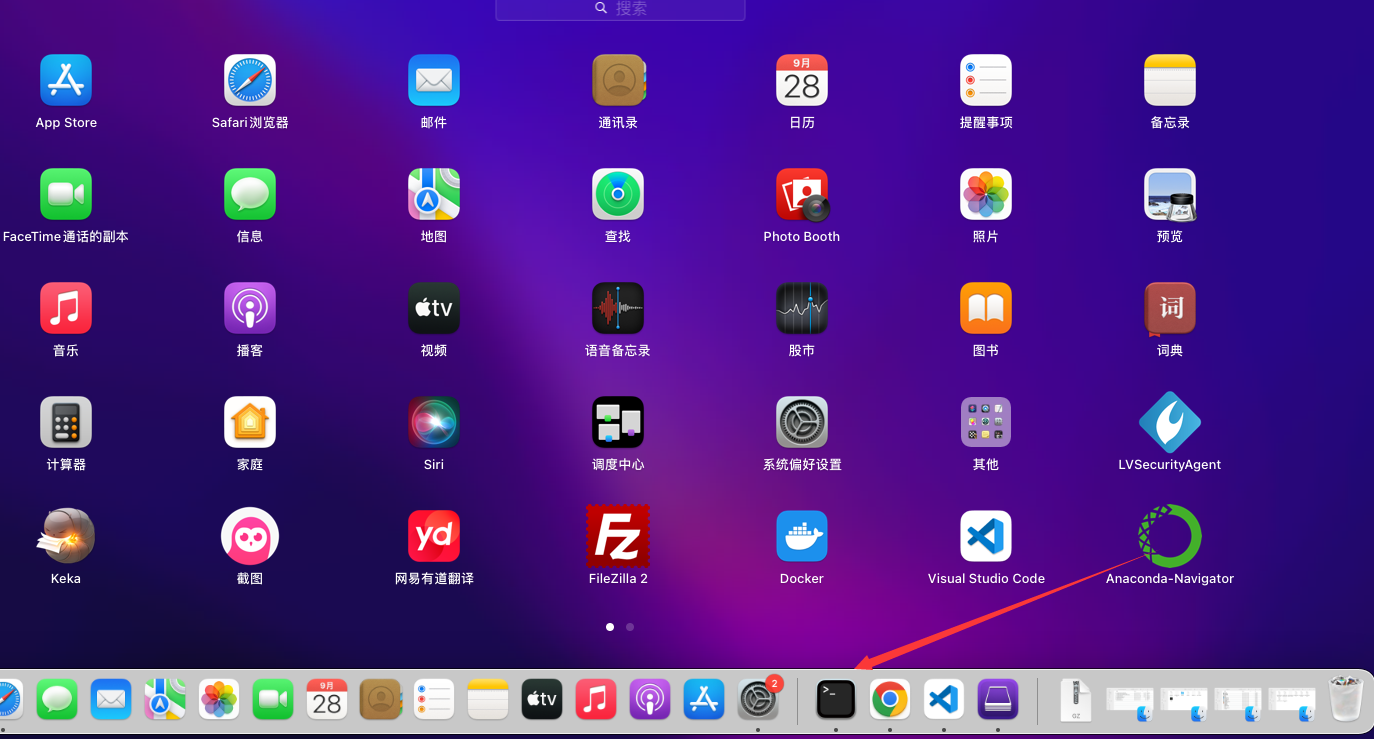
Task: Open 照片 in Launchpad grid
Action: coord(986,194)
